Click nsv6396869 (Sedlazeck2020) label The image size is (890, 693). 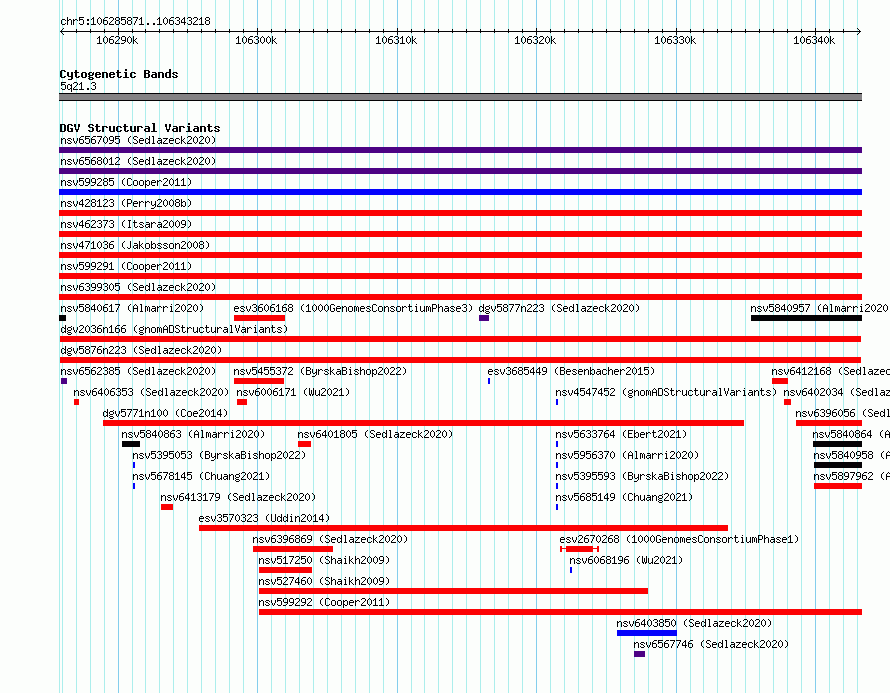coord(330,539)
